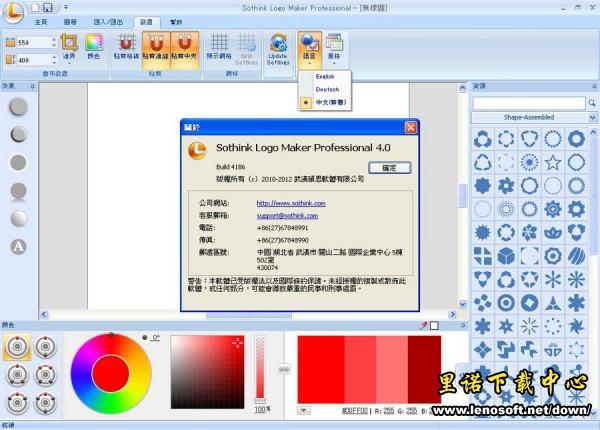Apply the letter A text effect

click(x=18, y=247)
